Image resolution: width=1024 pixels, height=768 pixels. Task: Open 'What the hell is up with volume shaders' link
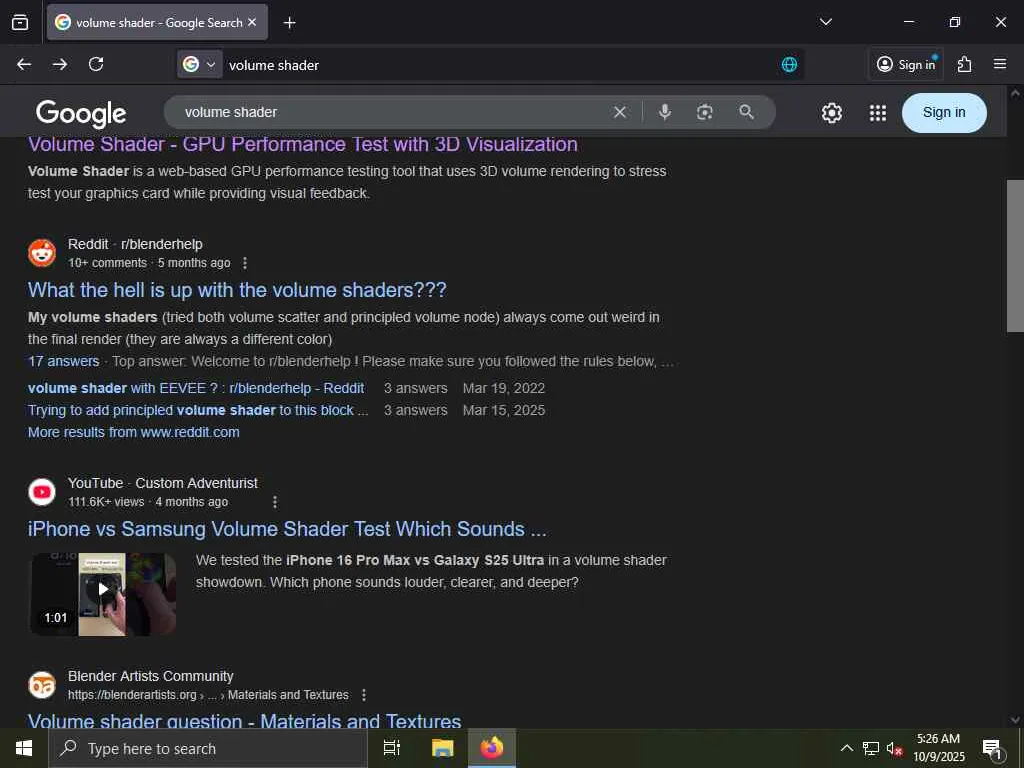tap(237, 290)
